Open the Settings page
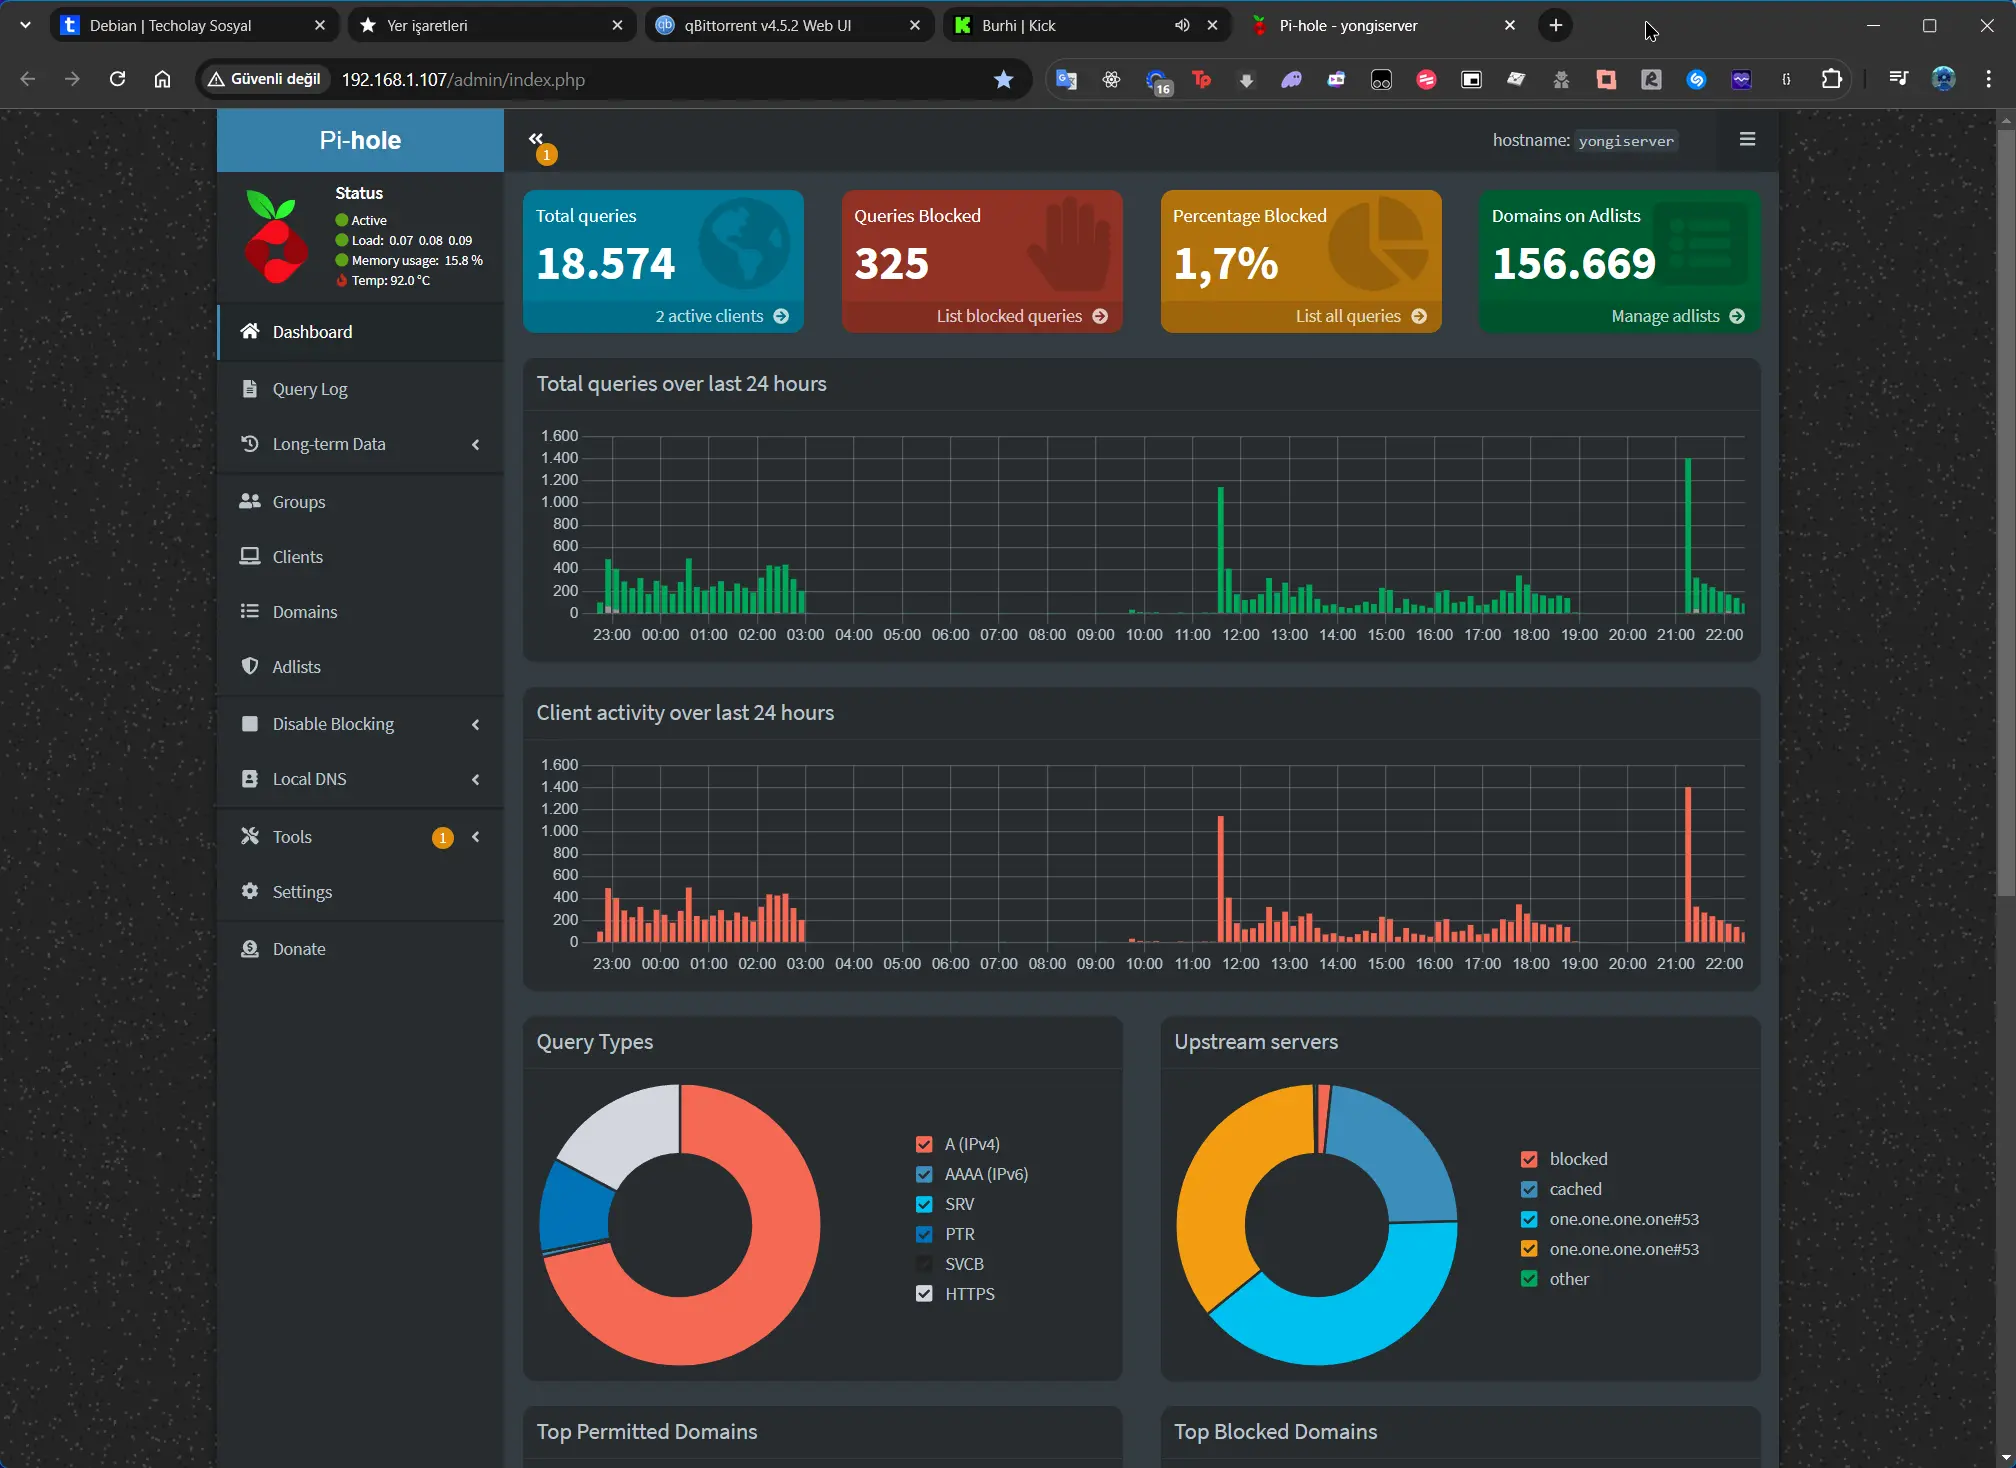Image resolution: width=2016 pixels, height=1468 pixels. point(360,892)
